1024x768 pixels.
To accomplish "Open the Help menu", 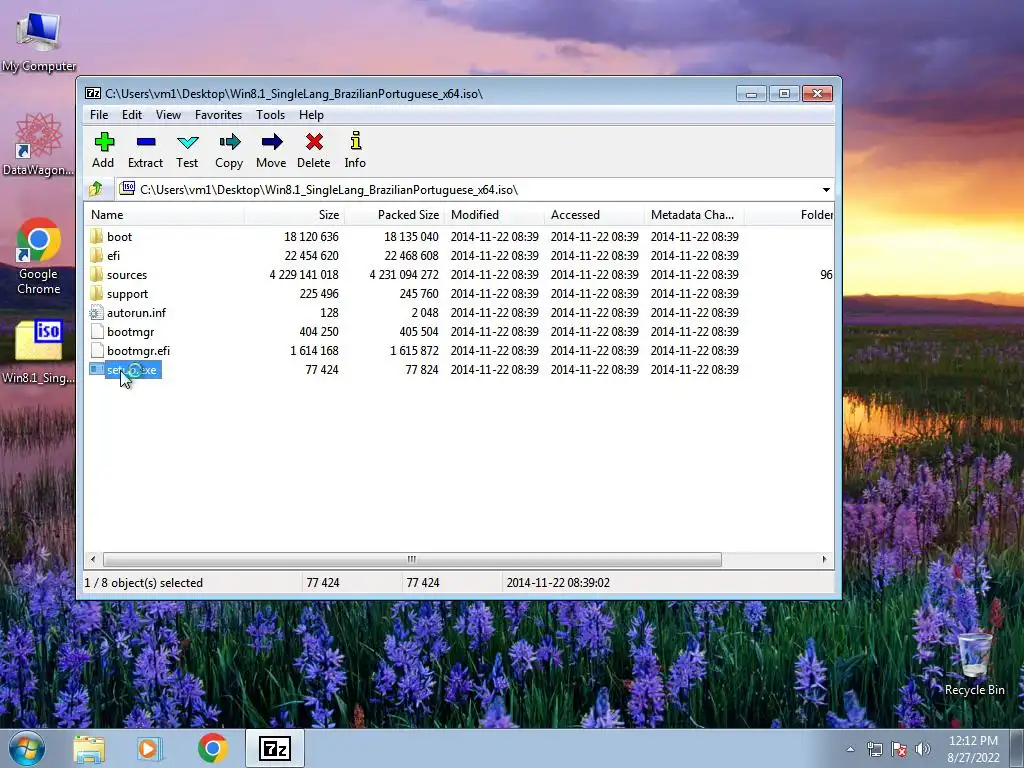I will click(x=312, y=115).
